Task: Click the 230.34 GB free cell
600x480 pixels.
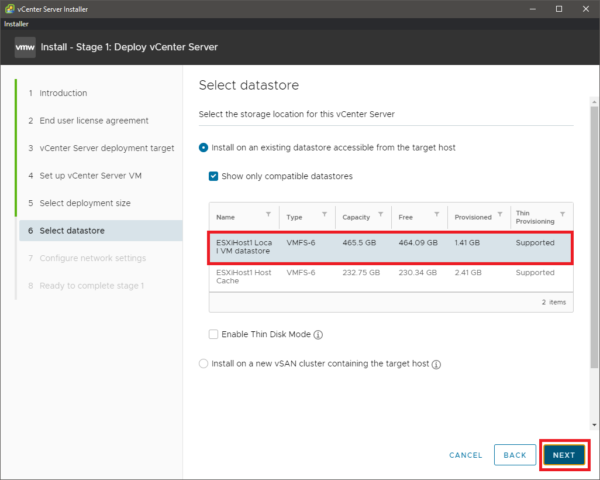Action: 417,273
